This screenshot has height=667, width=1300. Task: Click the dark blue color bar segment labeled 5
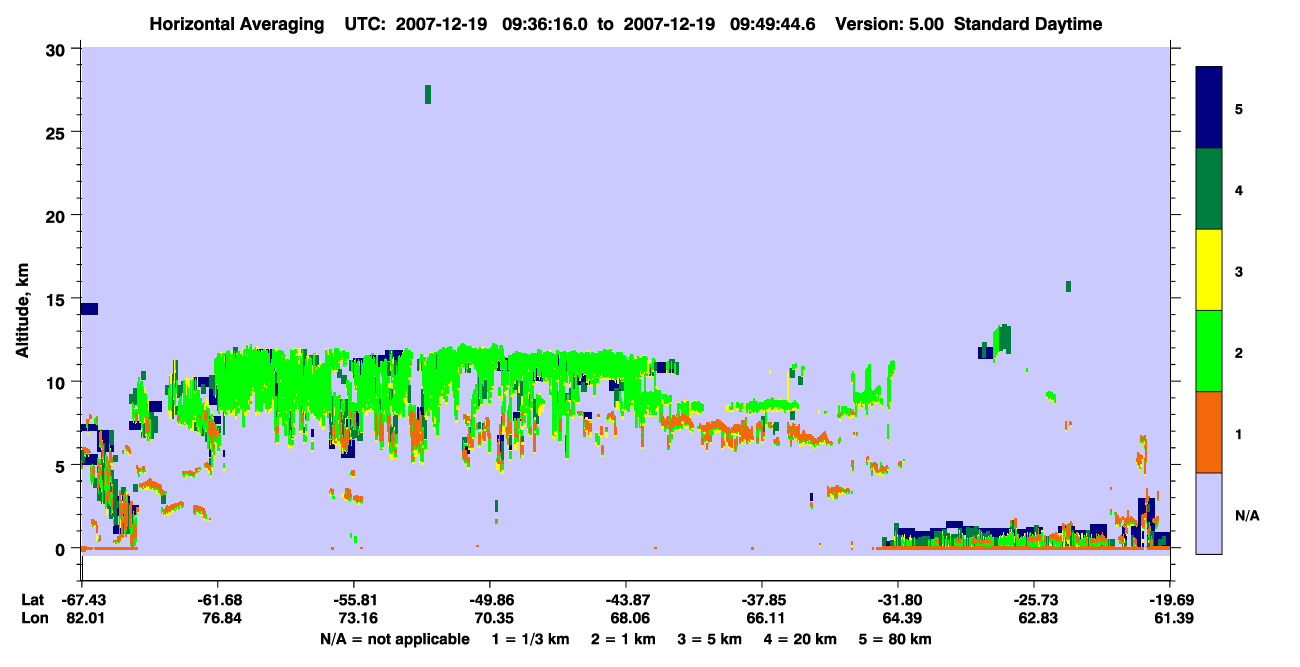pos(1209,108)
